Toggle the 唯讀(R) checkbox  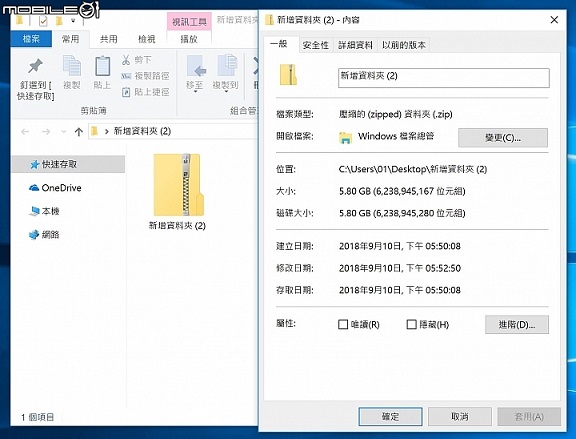coord(343,324)
